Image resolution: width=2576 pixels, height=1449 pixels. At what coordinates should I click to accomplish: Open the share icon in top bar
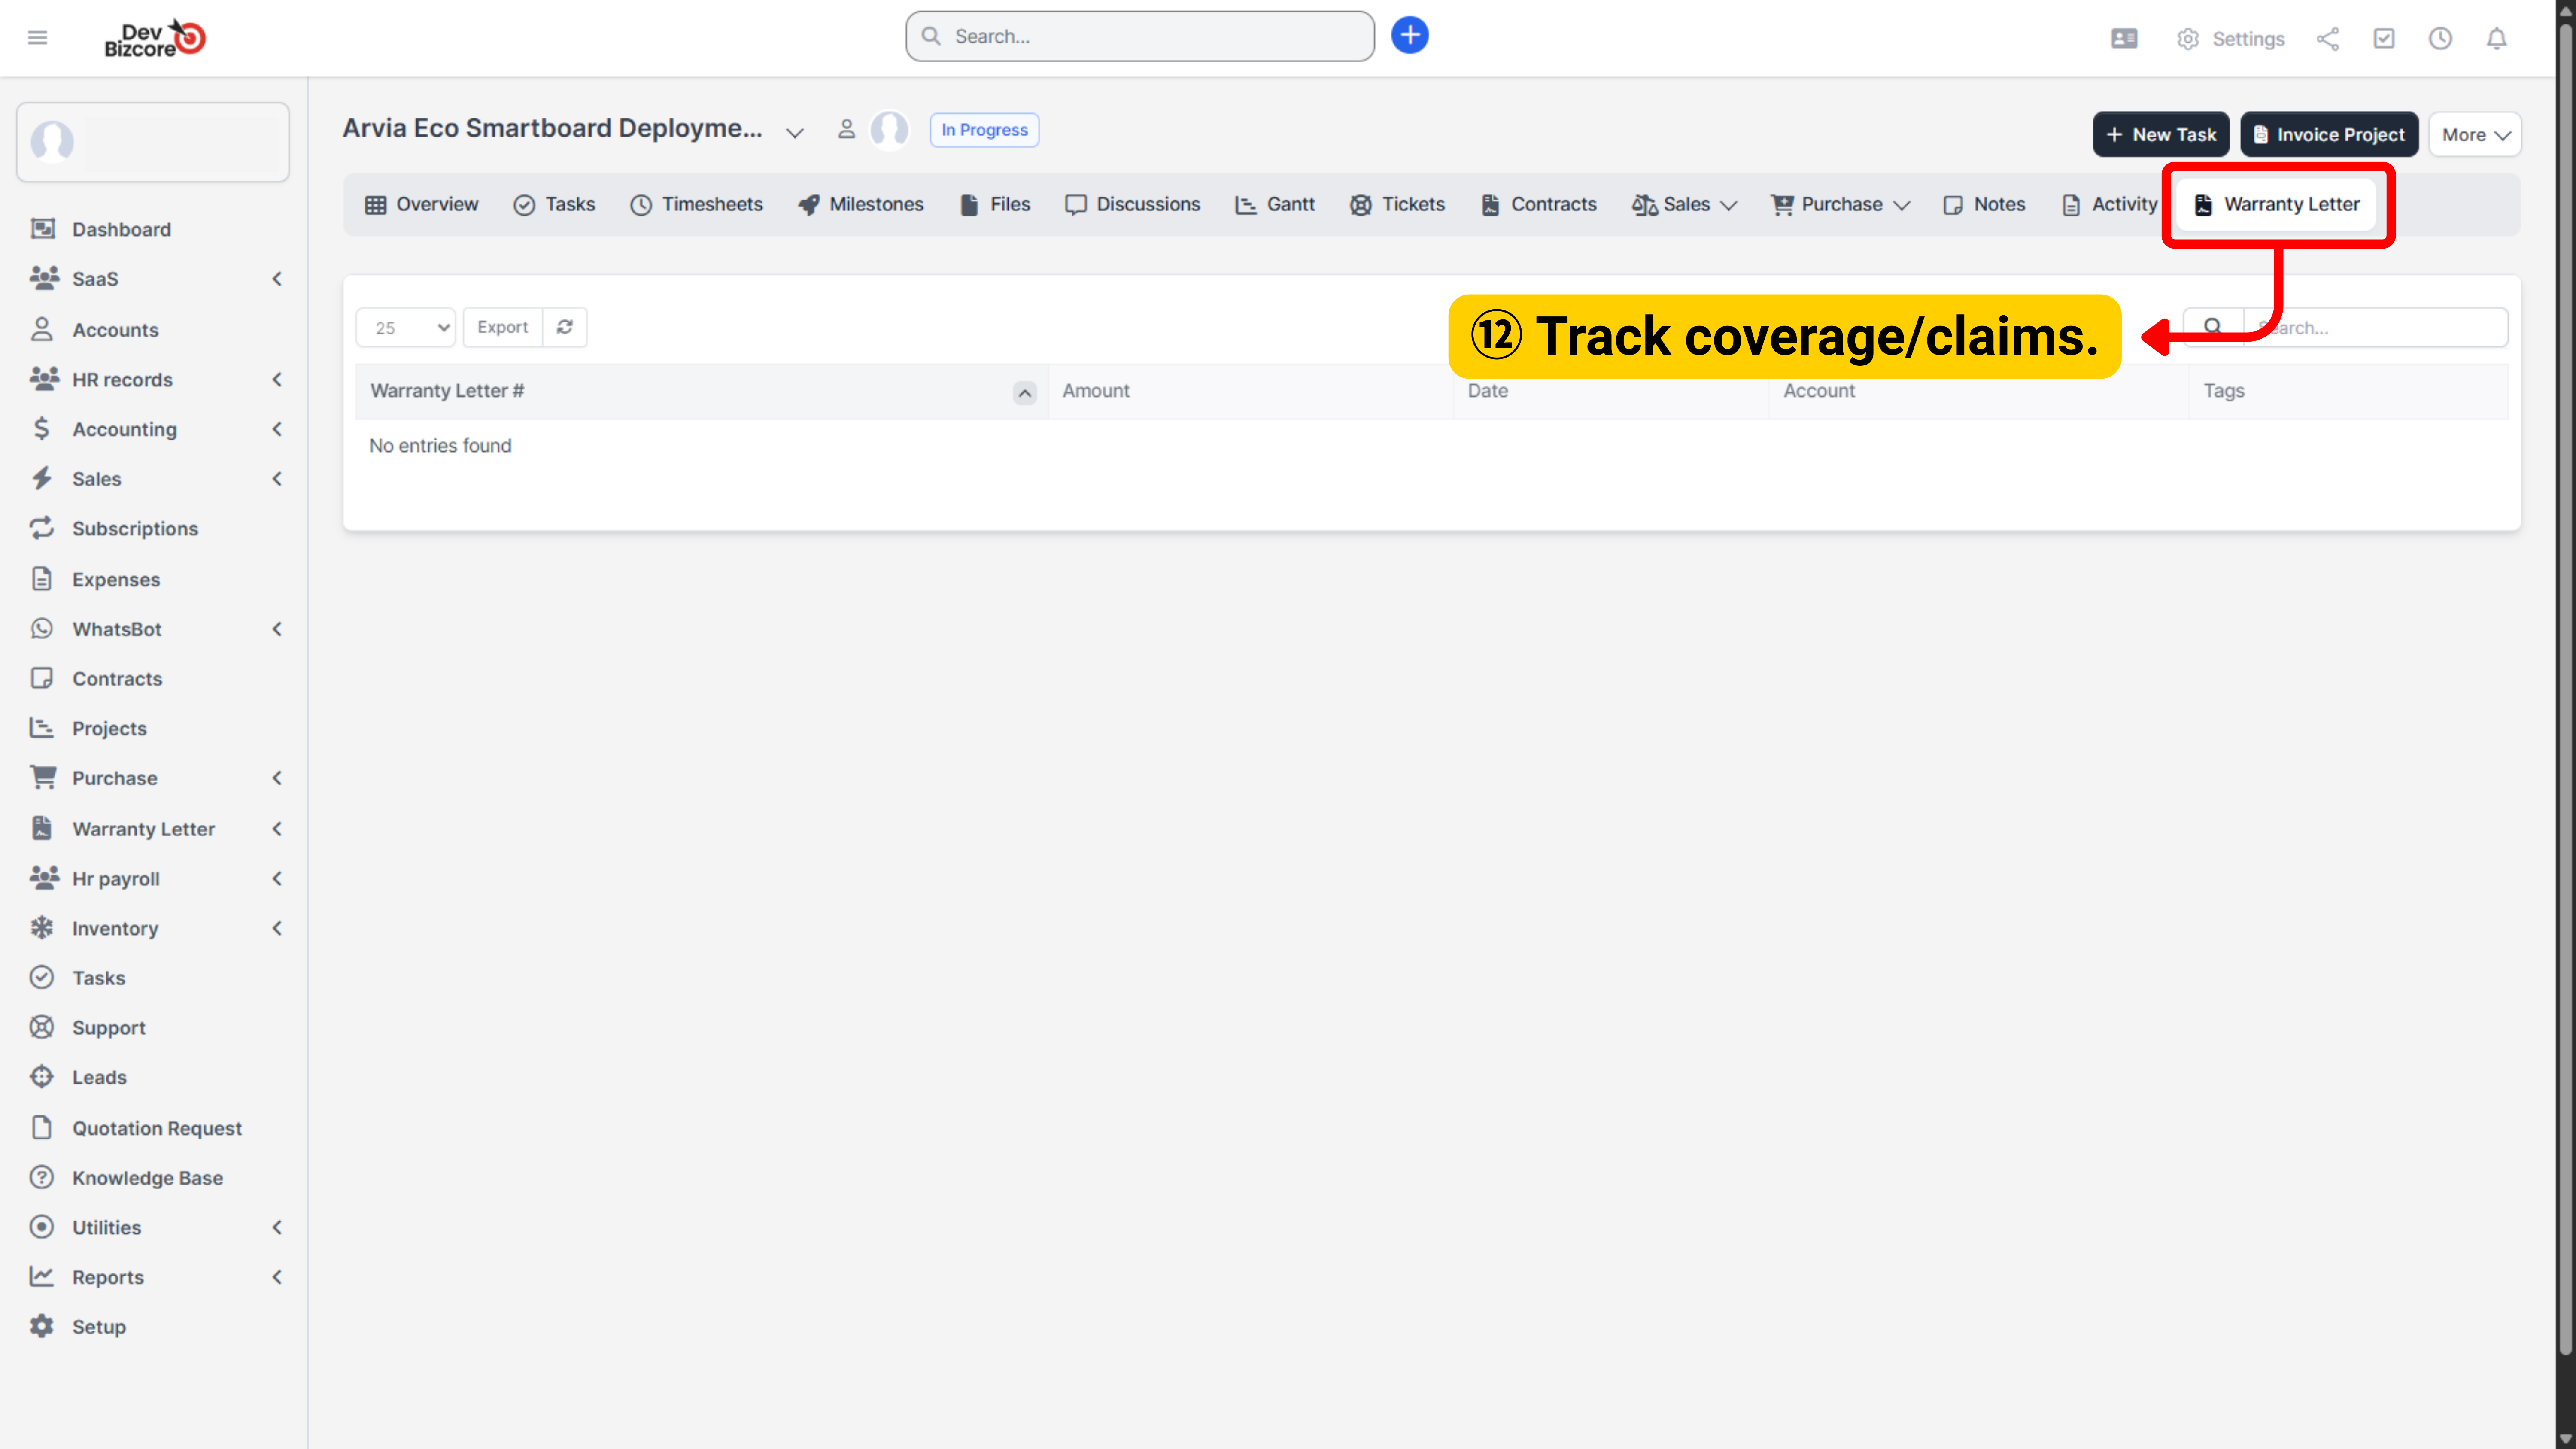(x=2327, y=39)
